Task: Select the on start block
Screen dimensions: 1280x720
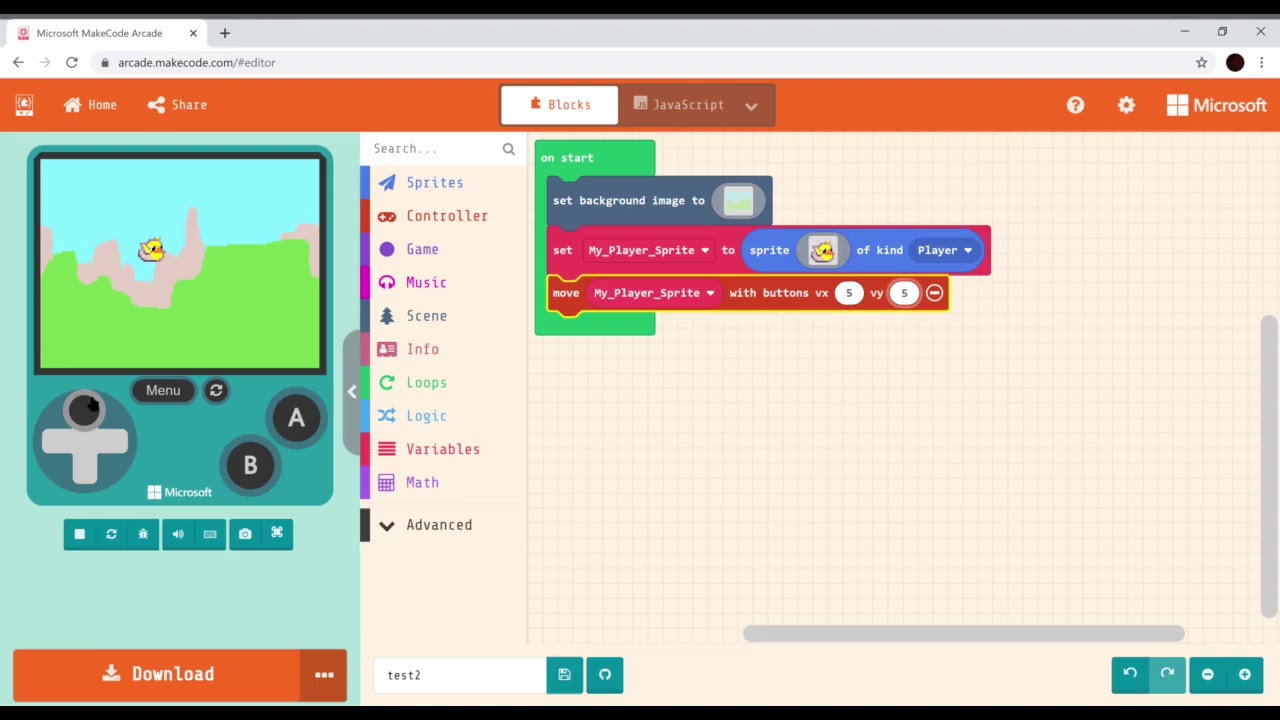Action: pyautogui.click(x=567, y=158)
